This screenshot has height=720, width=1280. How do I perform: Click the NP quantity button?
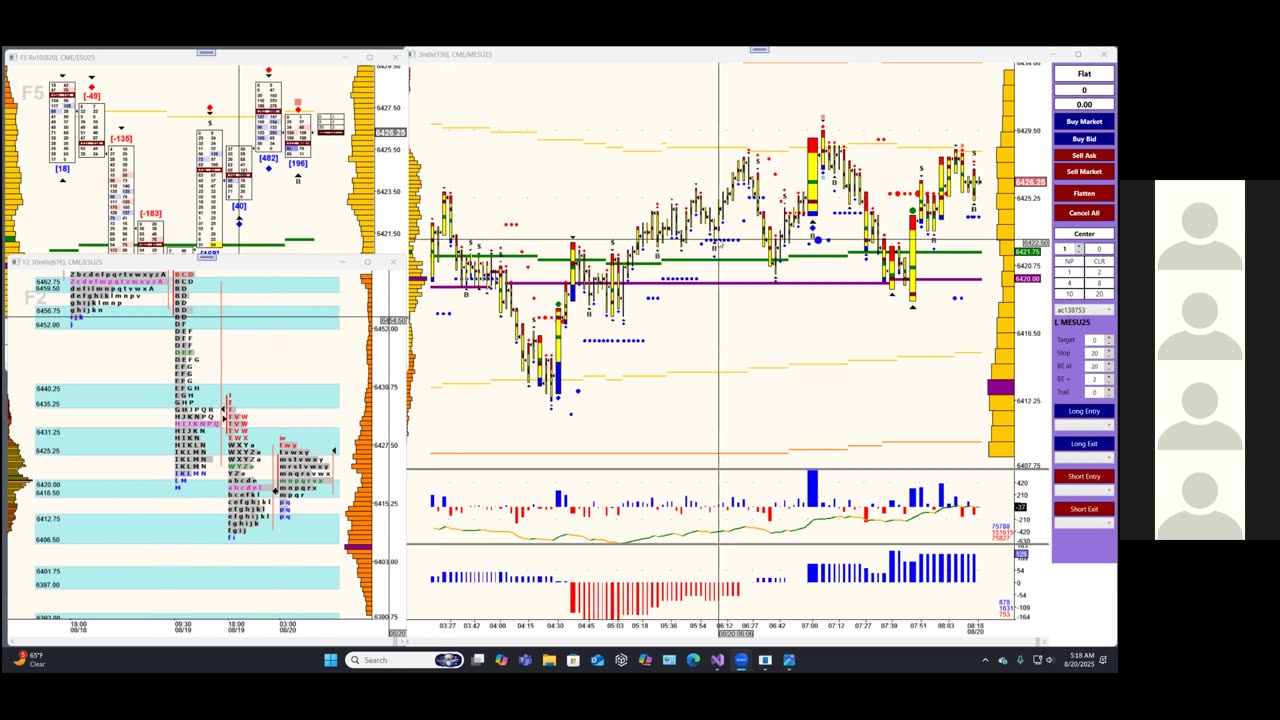pyautogui.click(x=1069, y=261)
